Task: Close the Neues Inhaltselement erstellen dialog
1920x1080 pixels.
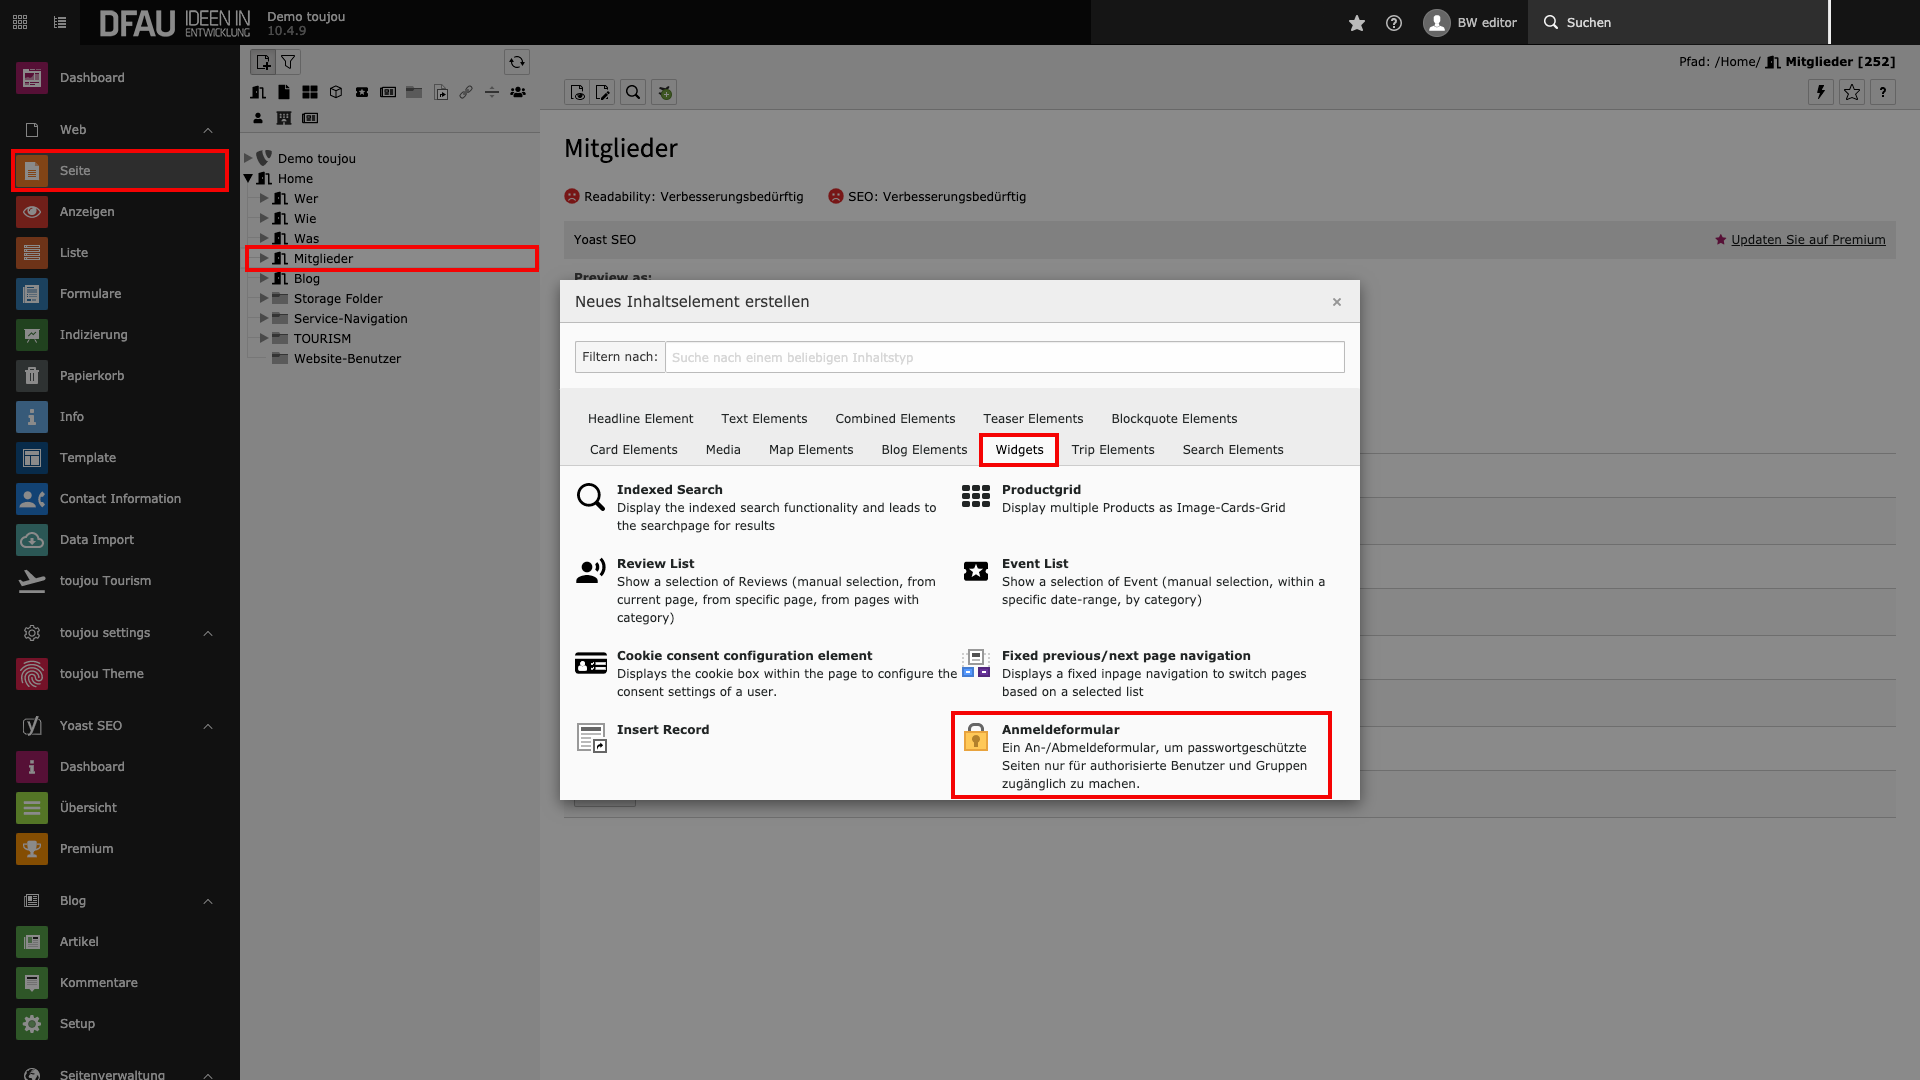Action: tap(1336, 302)
